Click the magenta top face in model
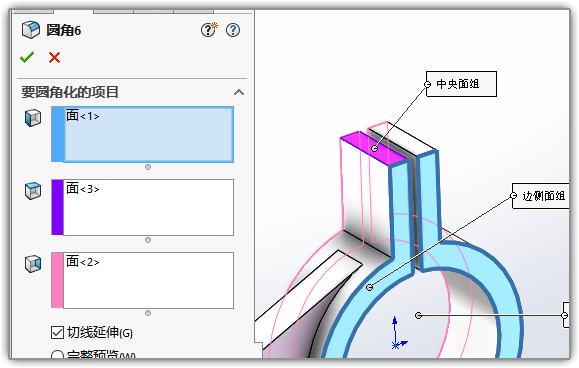This screenshot has width=579, height=368. click(x=373, y=148)
